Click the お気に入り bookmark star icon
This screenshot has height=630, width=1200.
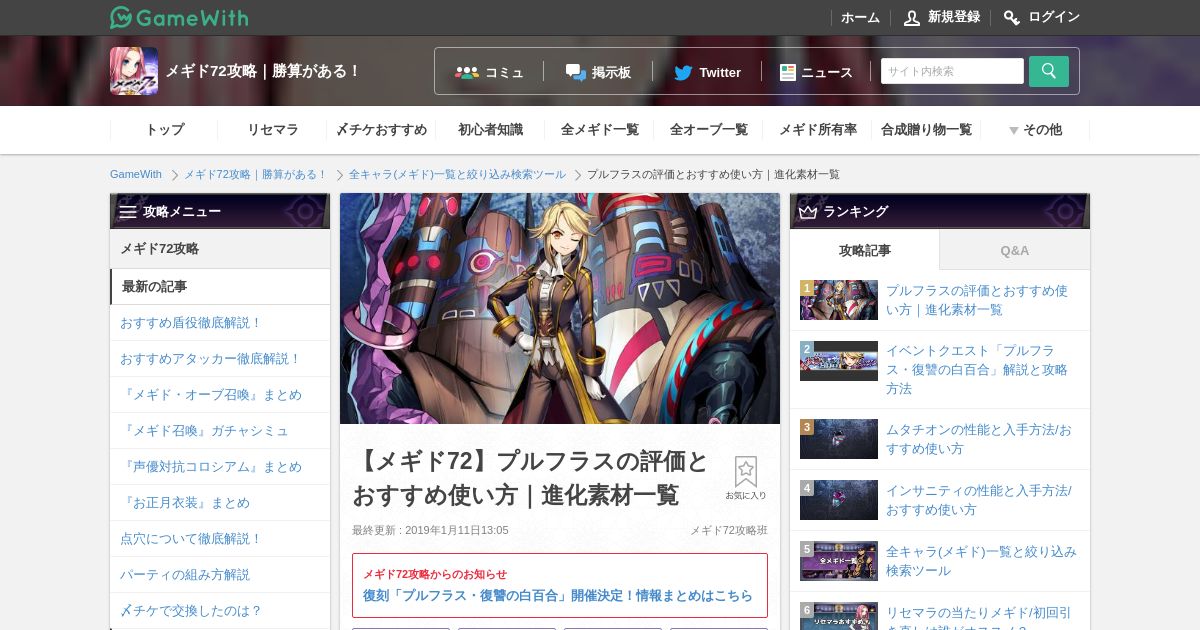746,478
